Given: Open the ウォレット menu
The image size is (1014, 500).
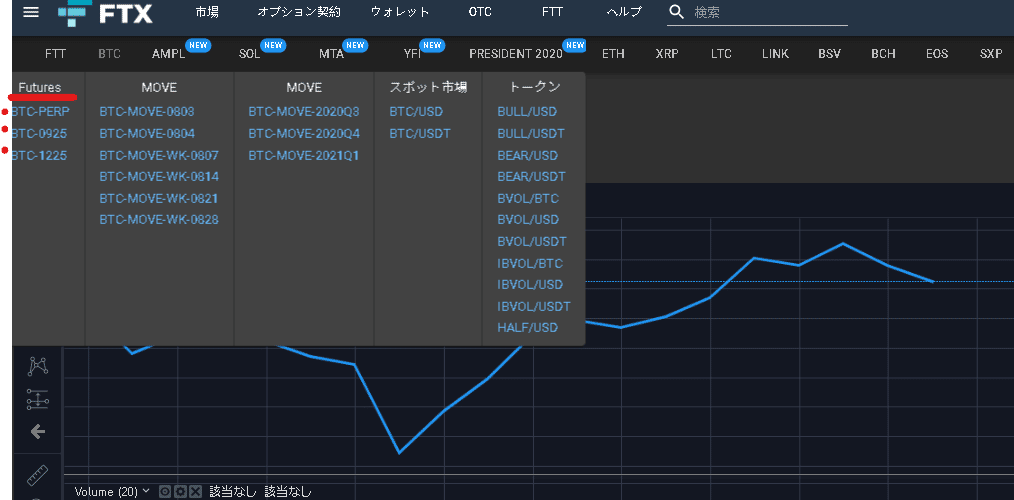Looking at the screenshot, I should tap(400, 12).
